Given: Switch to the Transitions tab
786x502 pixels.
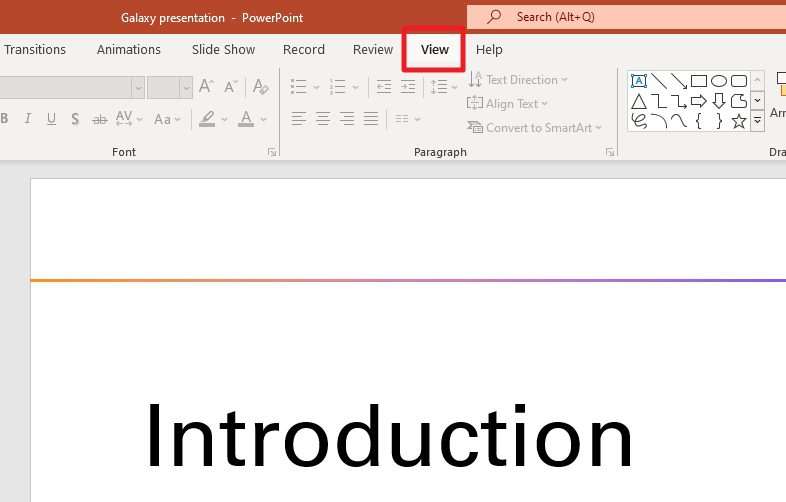Looking at the screenshot, I should coord(35,50).
